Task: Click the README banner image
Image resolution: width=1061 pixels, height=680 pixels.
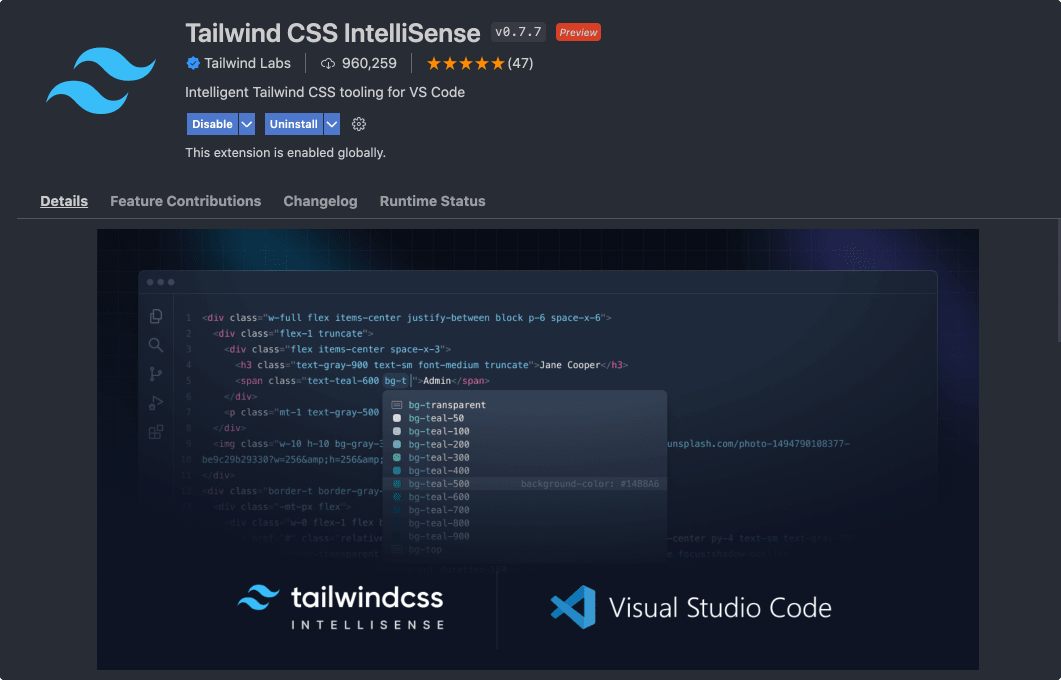Action: click(538, 449)
